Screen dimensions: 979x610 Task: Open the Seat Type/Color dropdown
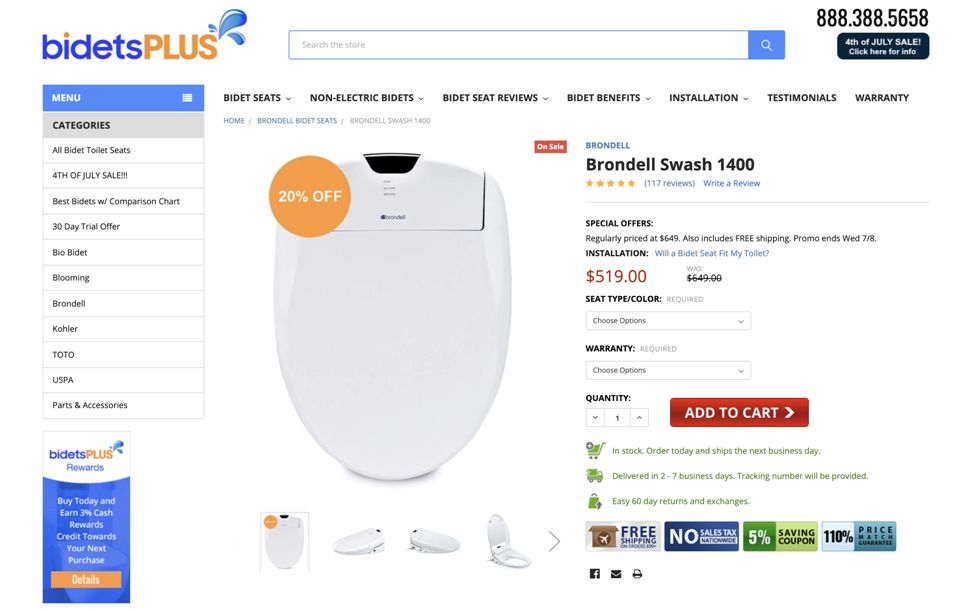click(x=667, y=321)
